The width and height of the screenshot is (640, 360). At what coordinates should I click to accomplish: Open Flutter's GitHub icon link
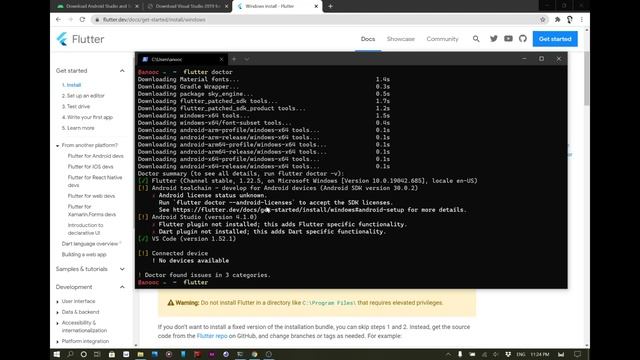tap(523, 39)
